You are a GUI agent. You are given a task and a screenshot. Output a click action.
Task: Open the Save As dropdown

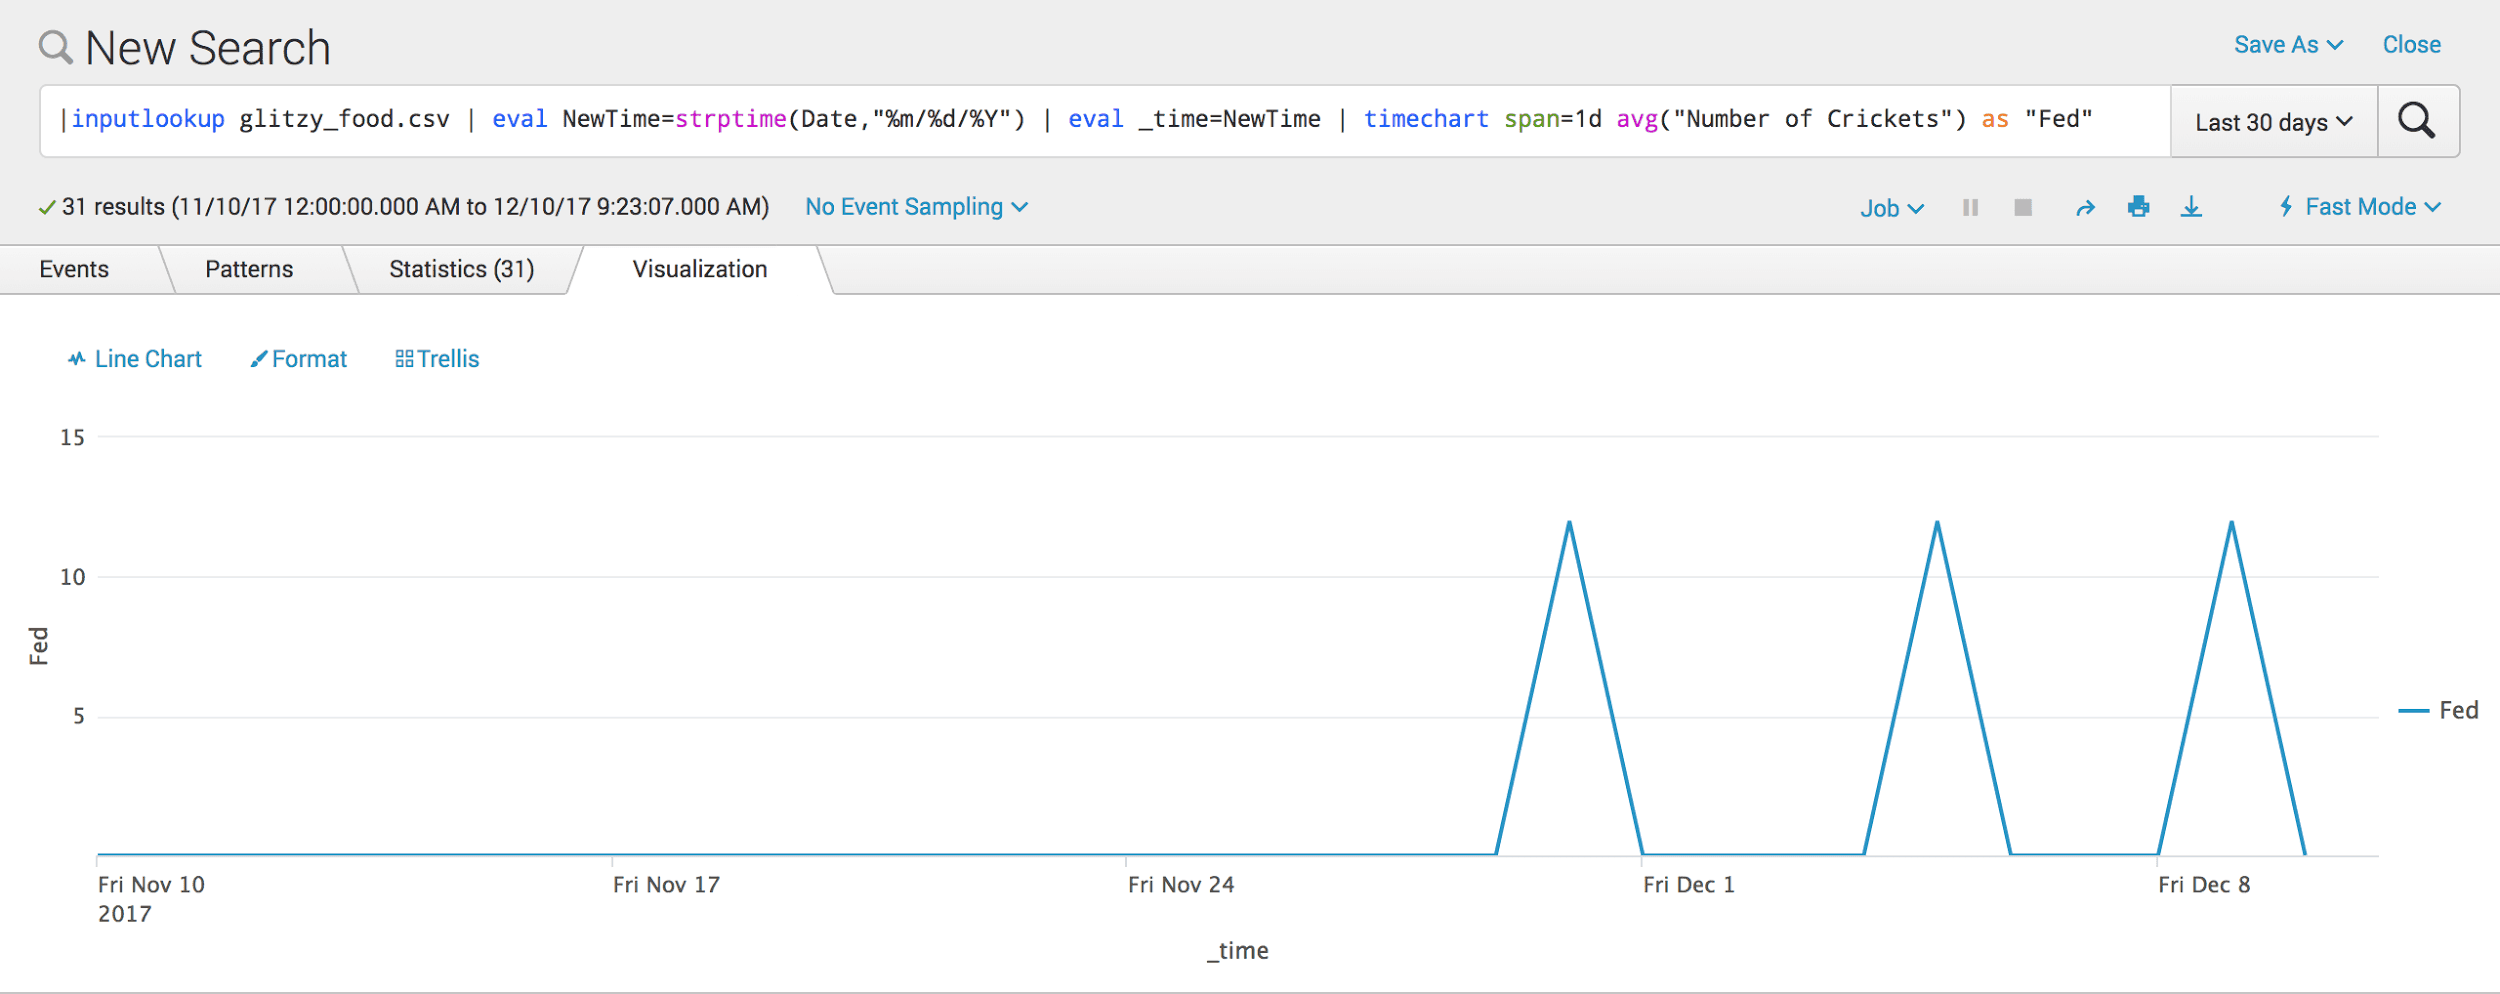point(2288,45)
